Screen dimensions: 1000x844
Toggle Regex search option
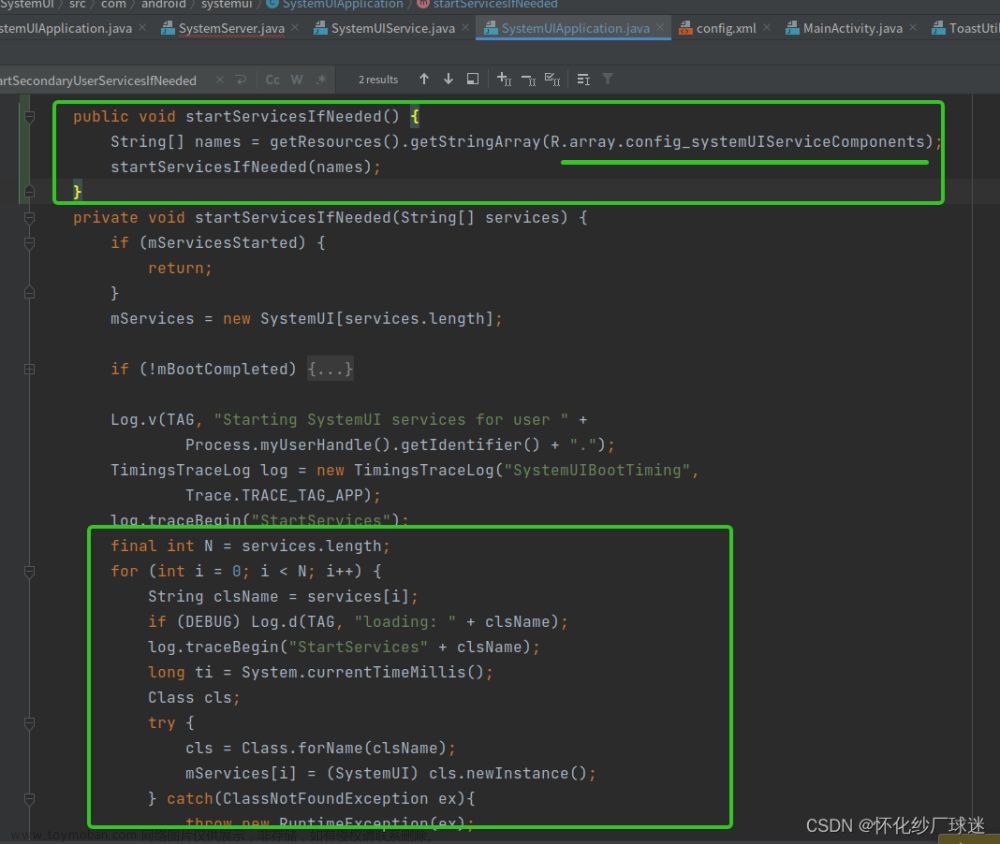321,80
